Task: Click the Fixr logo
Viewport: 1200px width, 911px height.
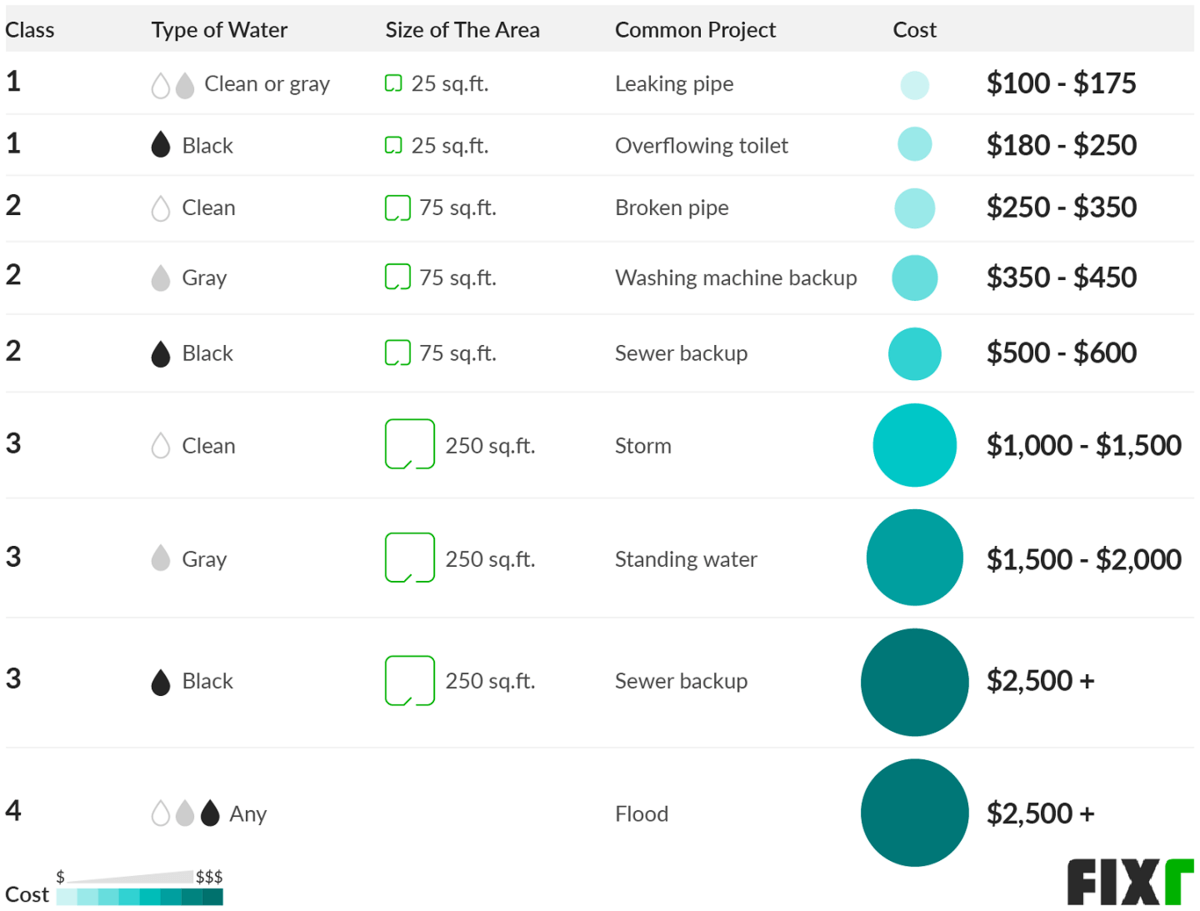Action: 1130,881
